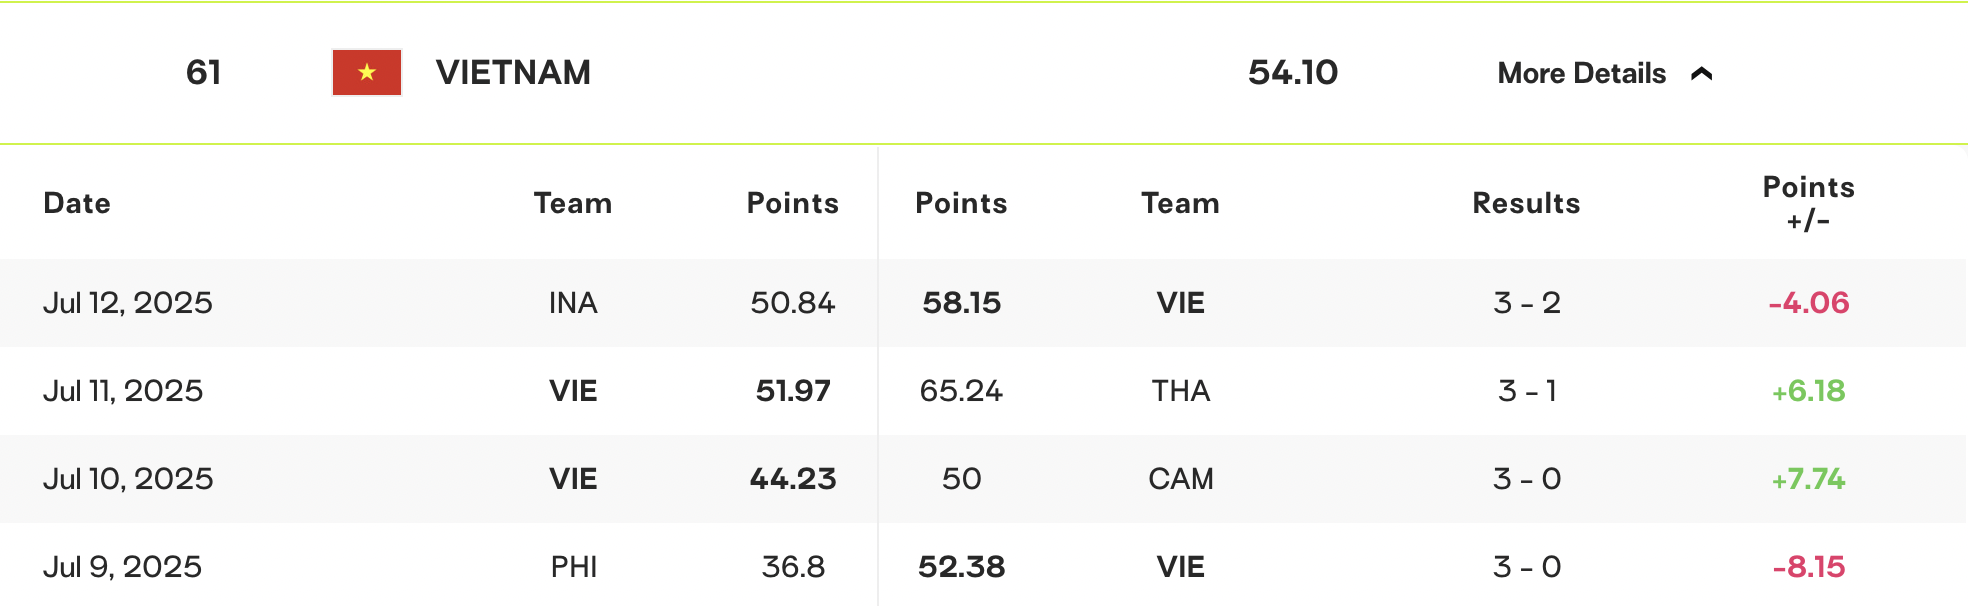Click the ranking number 61
Screen dimensions: 1968x606
[x=203, y=72]
